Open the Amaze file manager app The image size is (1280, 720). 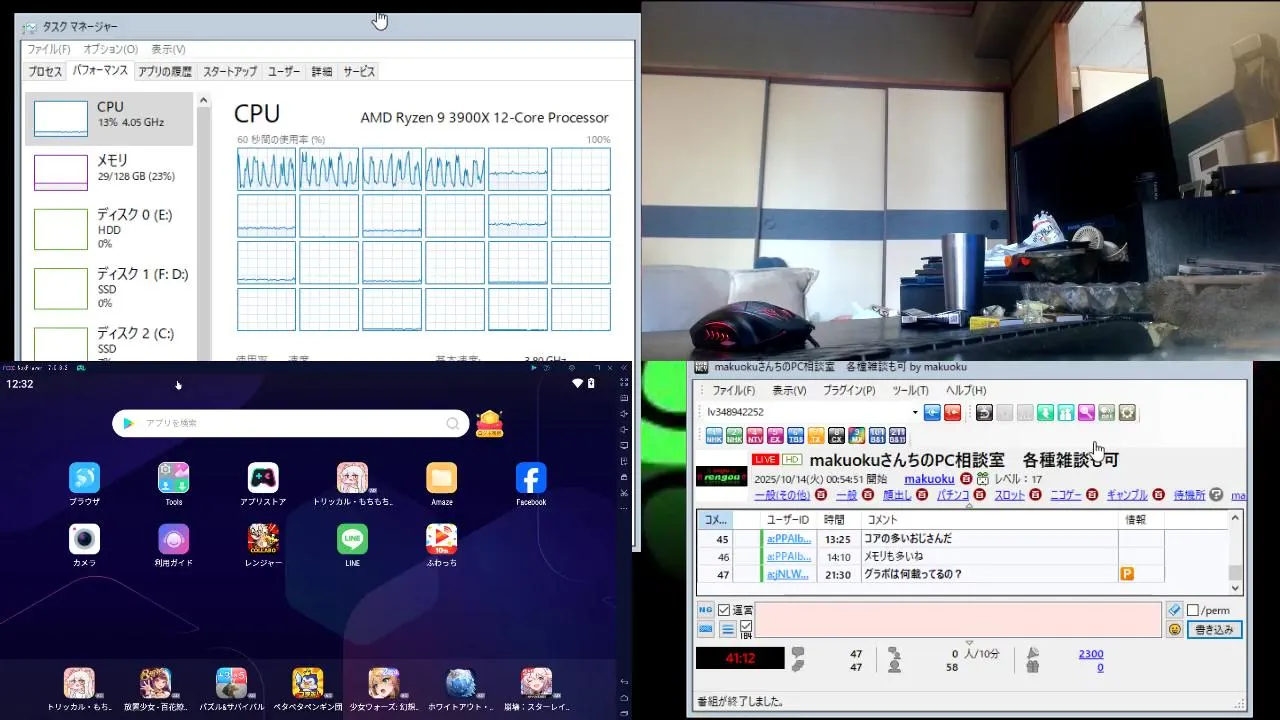point(441,478)
